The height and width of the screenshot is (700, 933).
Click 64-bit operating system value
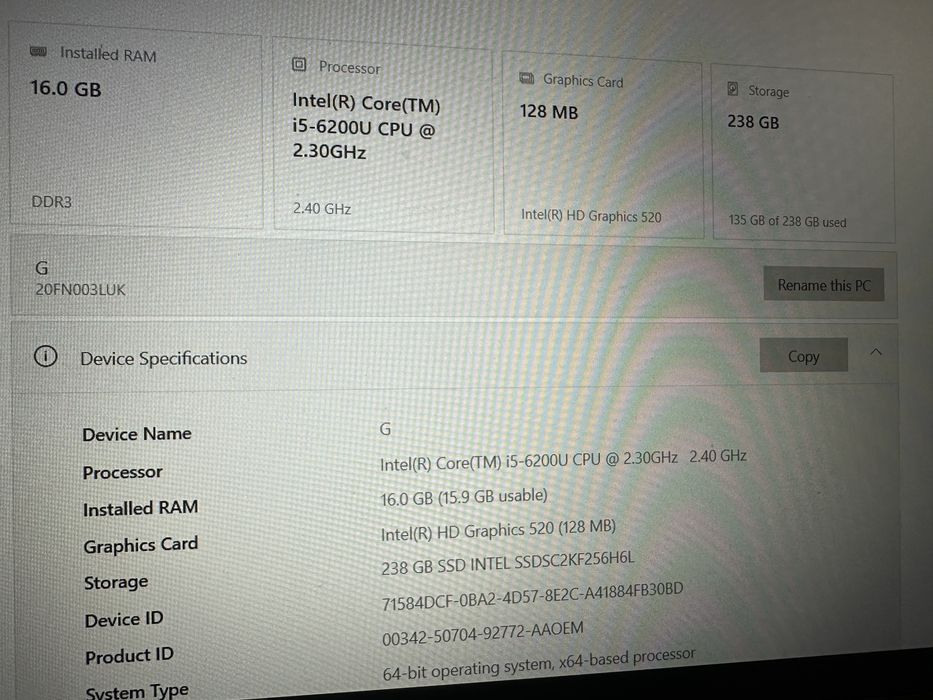[538, 664]
